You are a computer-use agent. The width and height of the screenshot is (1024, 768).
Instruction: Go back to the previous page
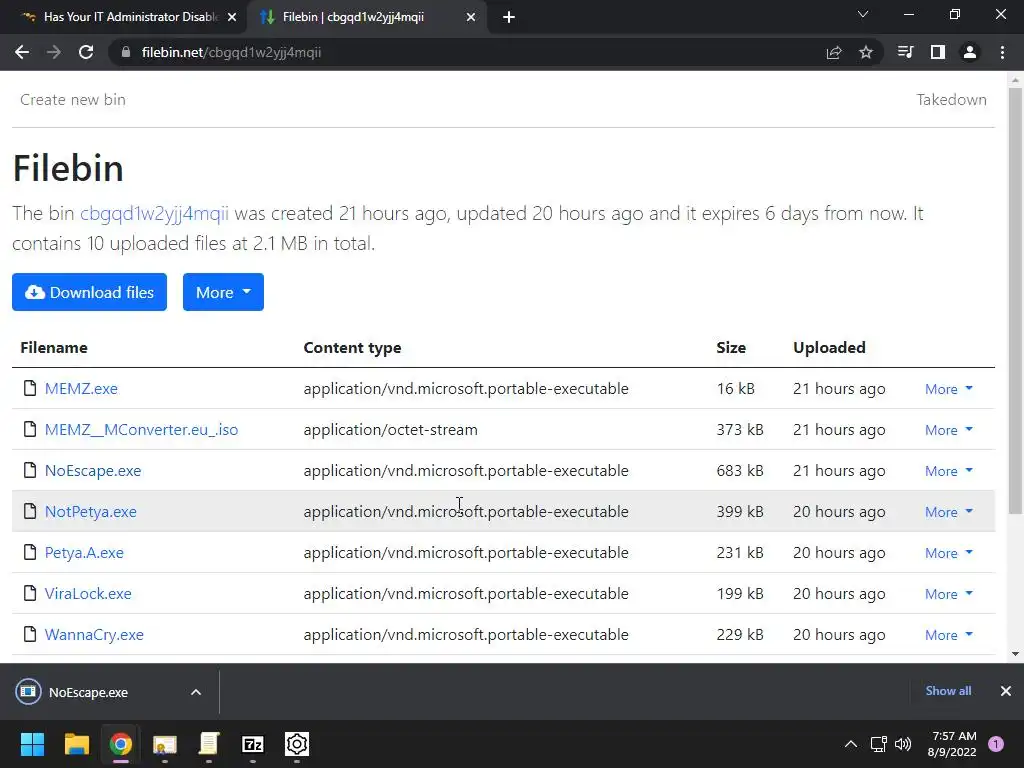pos(22,52)
